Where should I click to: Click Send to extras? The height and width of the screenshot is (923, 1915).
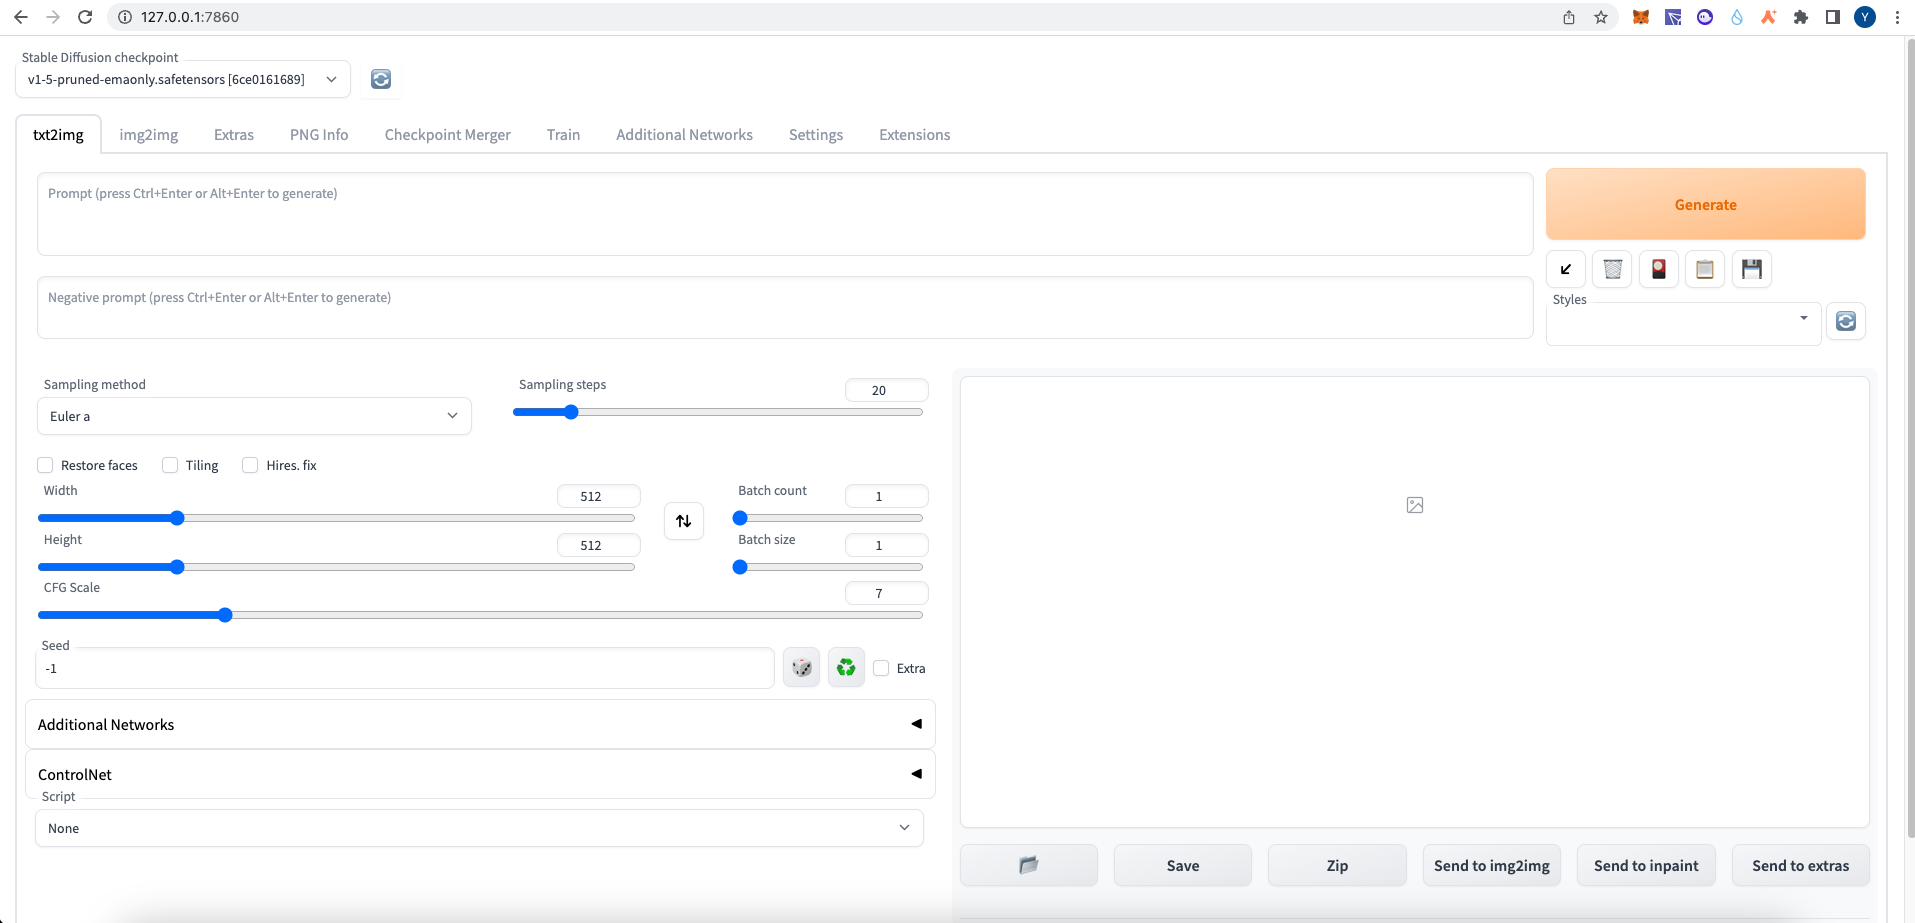tap(1800, 865)
